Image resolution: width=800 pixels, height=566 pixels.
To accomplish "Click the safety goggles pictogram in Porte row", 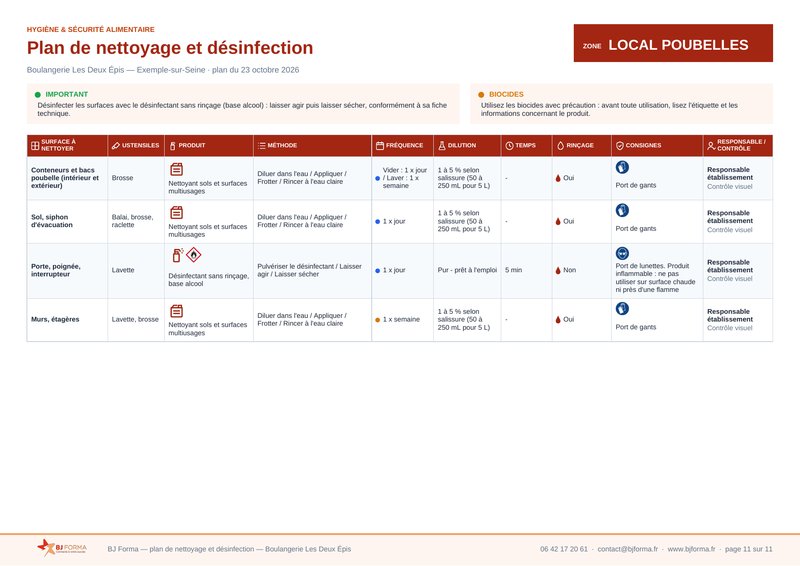I will click(622, 253).
